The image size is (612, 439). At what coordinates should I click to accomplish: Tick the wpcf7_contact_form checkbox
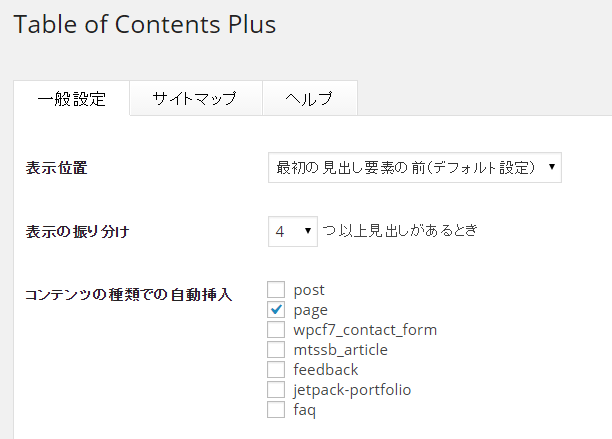[x=277, y=330]
